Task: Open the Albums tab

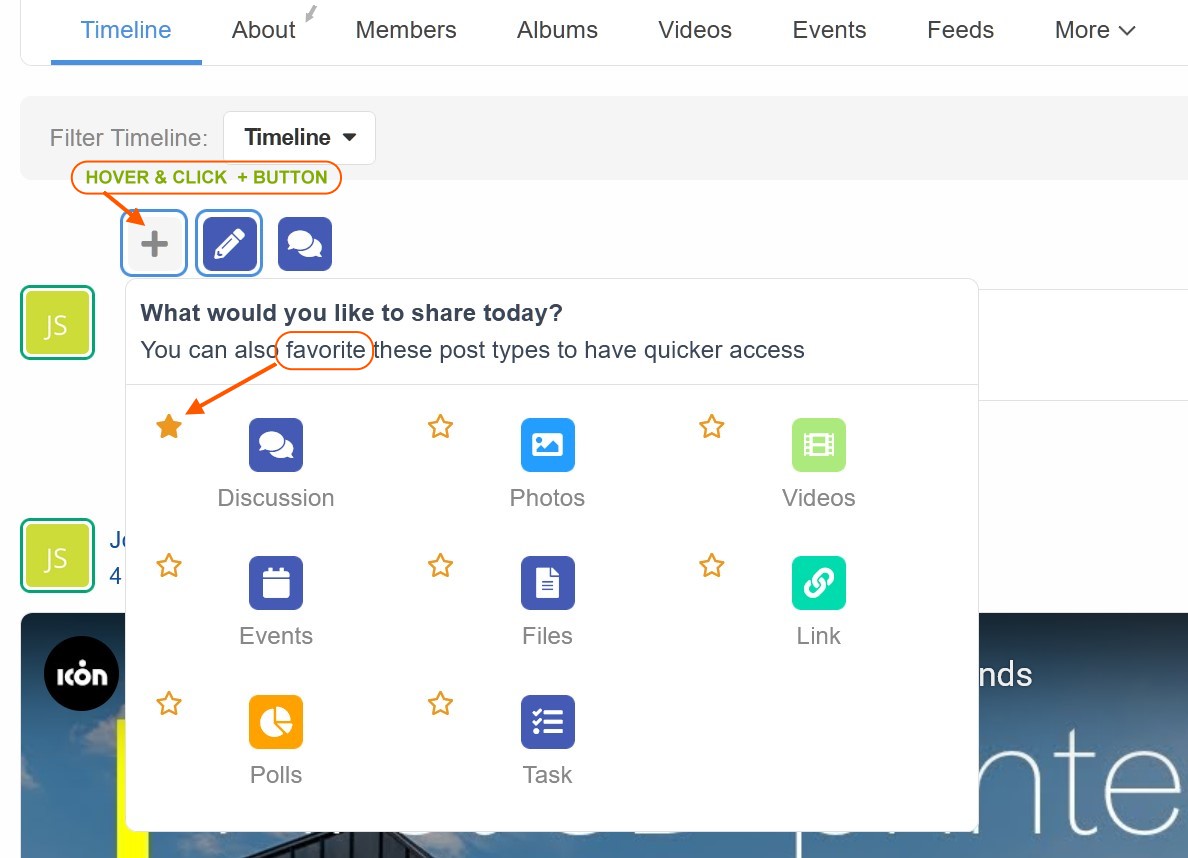Action: point(557,30)
